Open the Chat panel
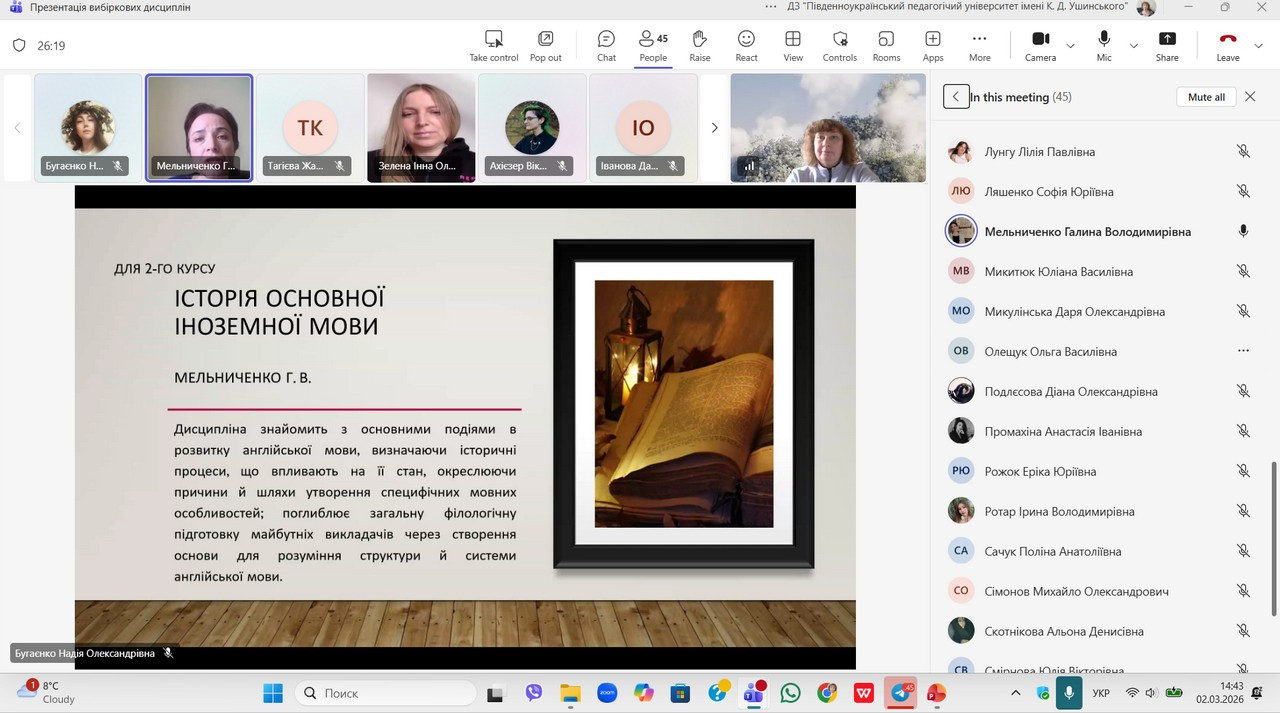The image size is (1280, 713). point(606,45)
